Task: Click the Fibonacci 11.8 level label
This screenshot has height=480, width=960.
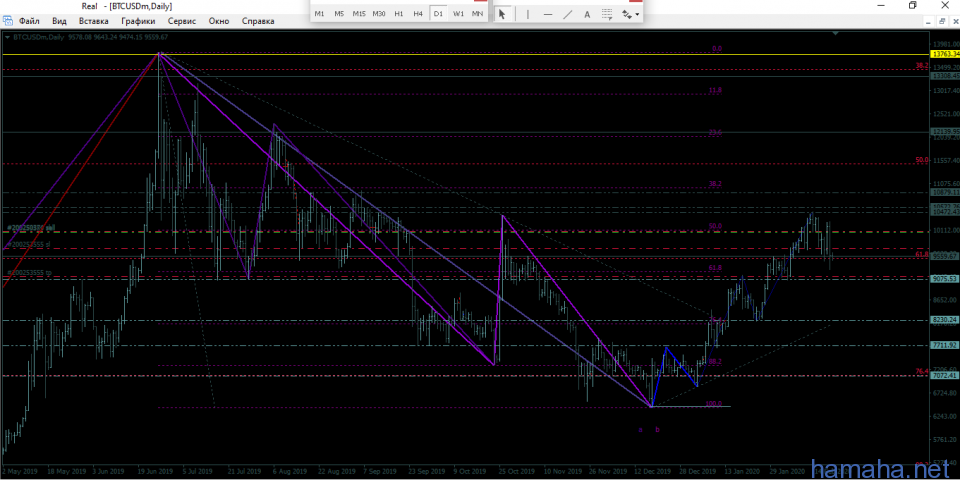Action: coord(716,90)
